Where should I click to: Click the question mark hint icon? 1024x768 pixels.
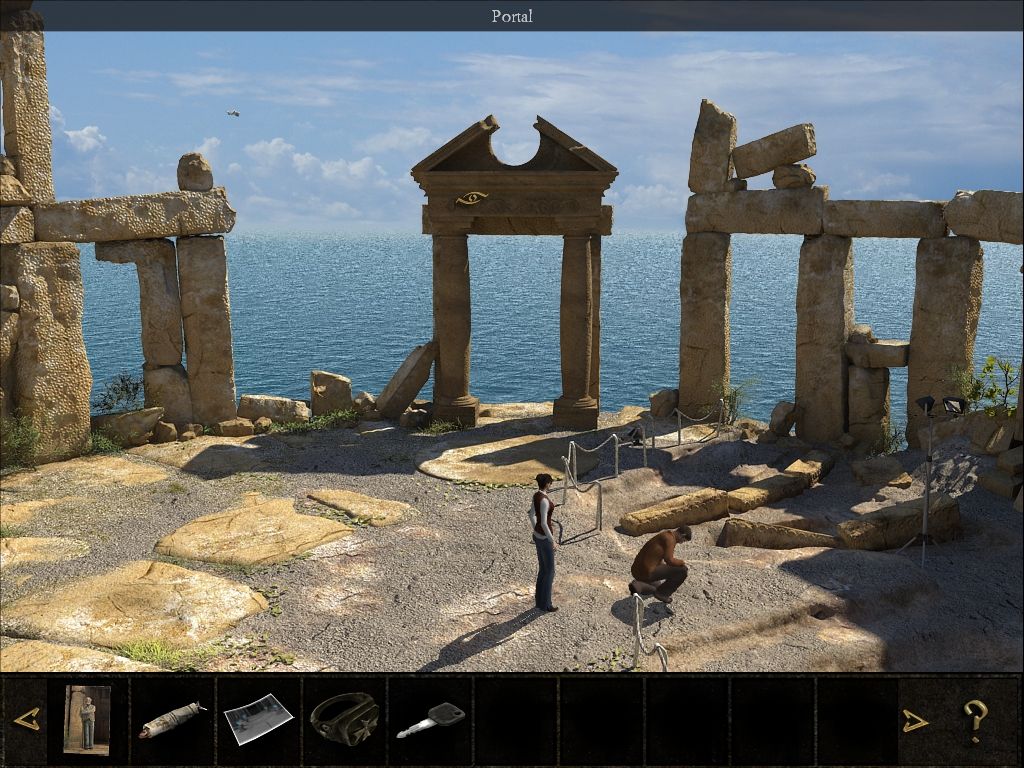click(974, 720)
